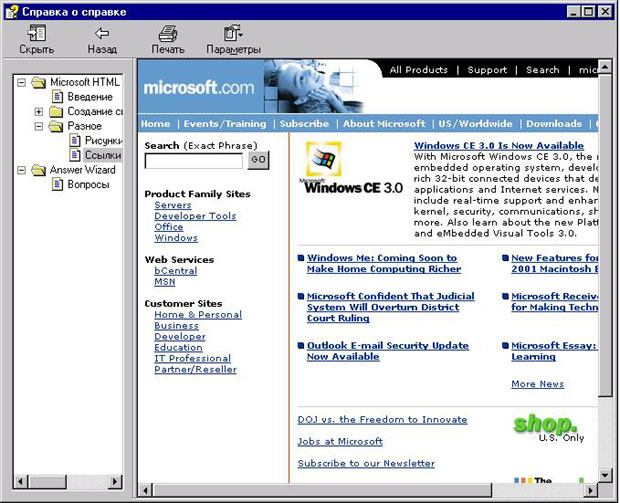
Task: Open the More News link
Action: pyautogui.click(x=537, y=384)
